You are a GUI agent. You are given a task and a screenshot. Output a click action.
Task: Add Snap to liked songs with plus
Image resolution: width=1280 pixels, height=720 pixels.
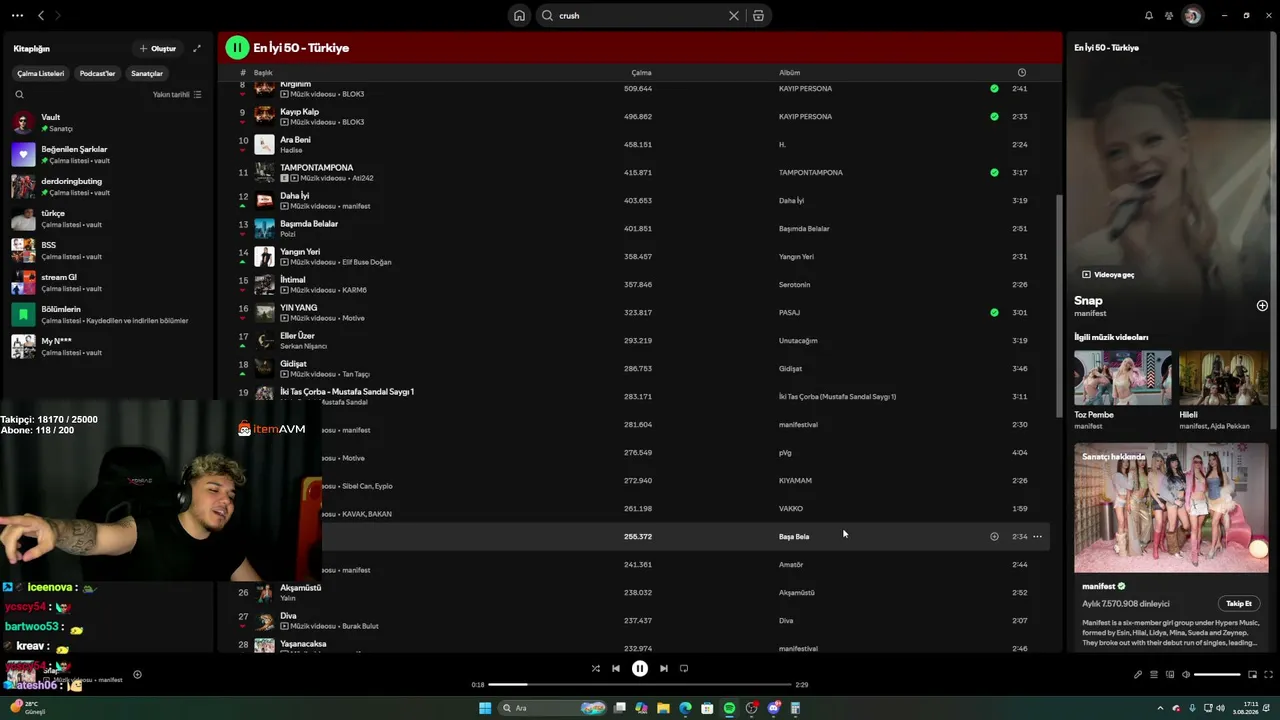coord(1262,305)
